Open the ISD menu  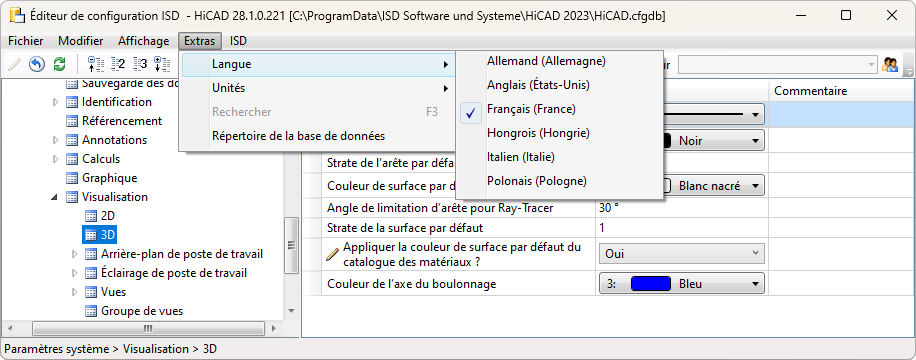coord(238,41)
